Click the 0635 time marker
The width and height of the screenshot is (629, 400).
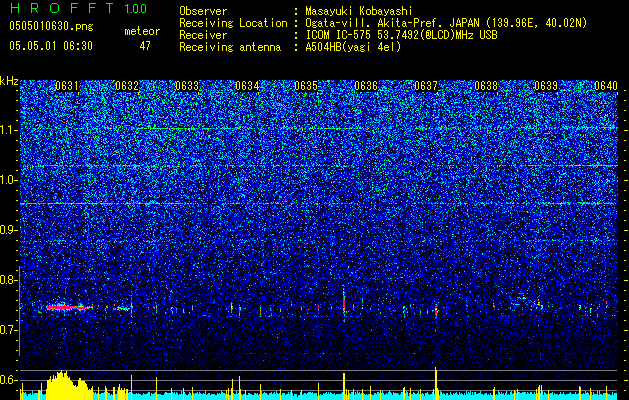[306, 86]
